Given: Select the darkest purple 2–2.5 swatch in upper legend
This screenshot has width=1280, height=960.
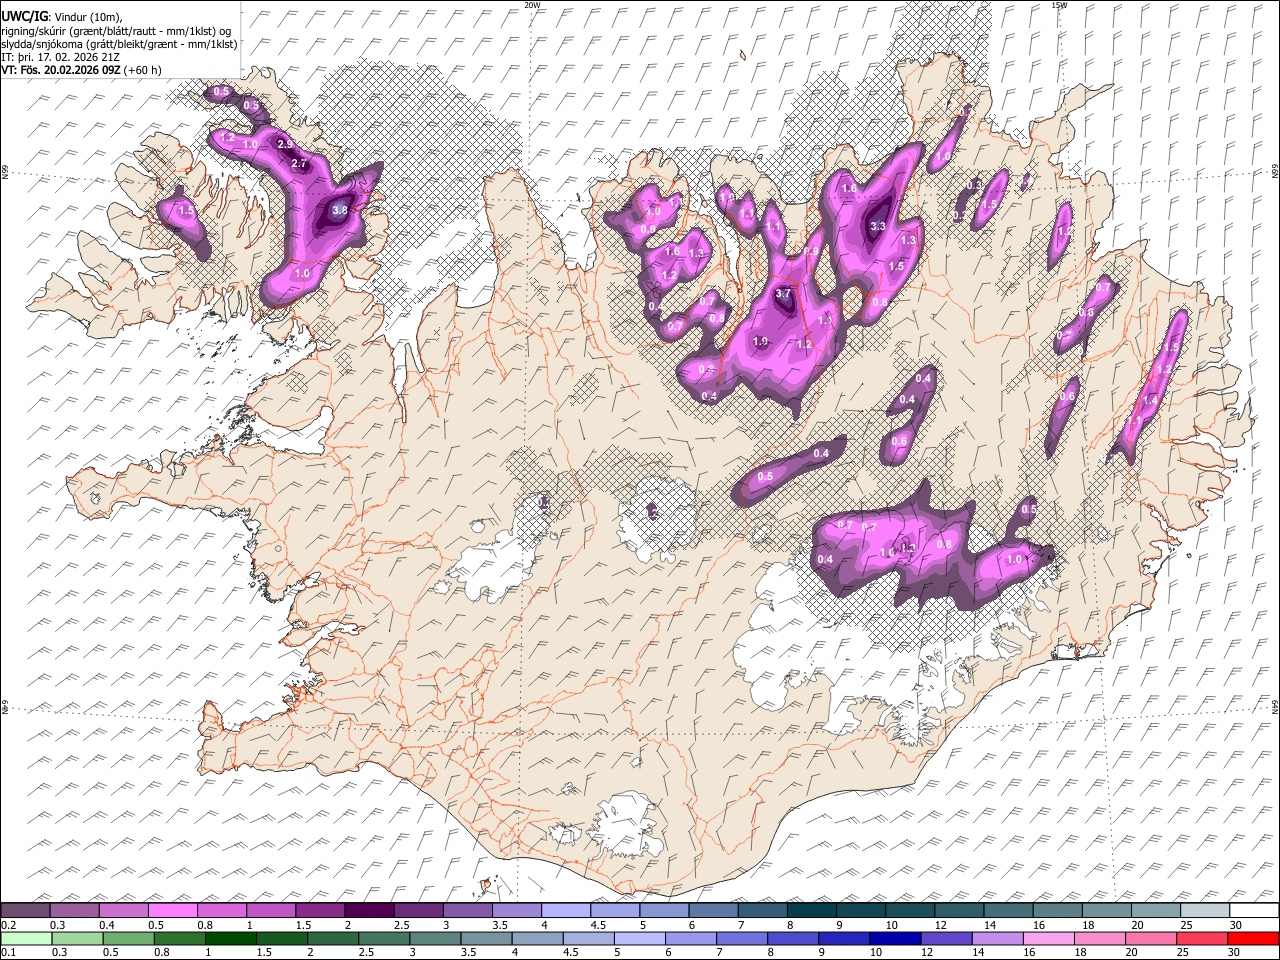Looking at the screenshot, I should [x=368, y=911].
